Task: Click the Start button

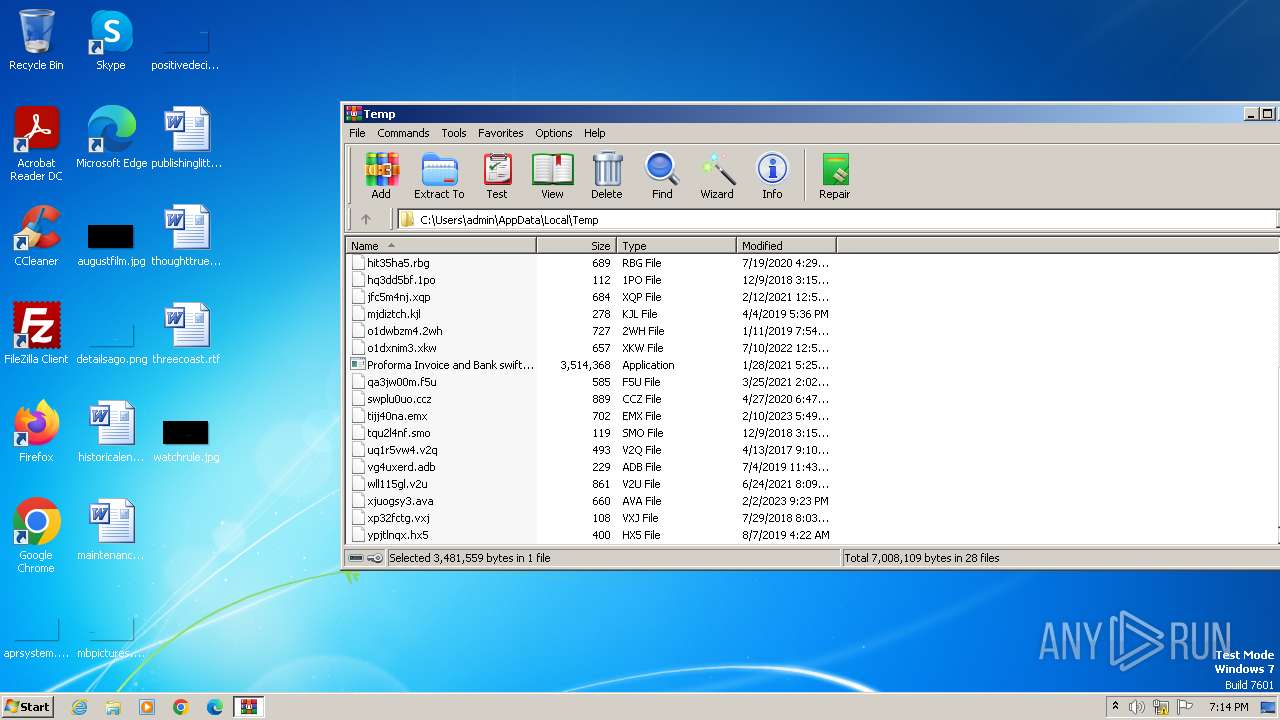Action: [27, 707]
